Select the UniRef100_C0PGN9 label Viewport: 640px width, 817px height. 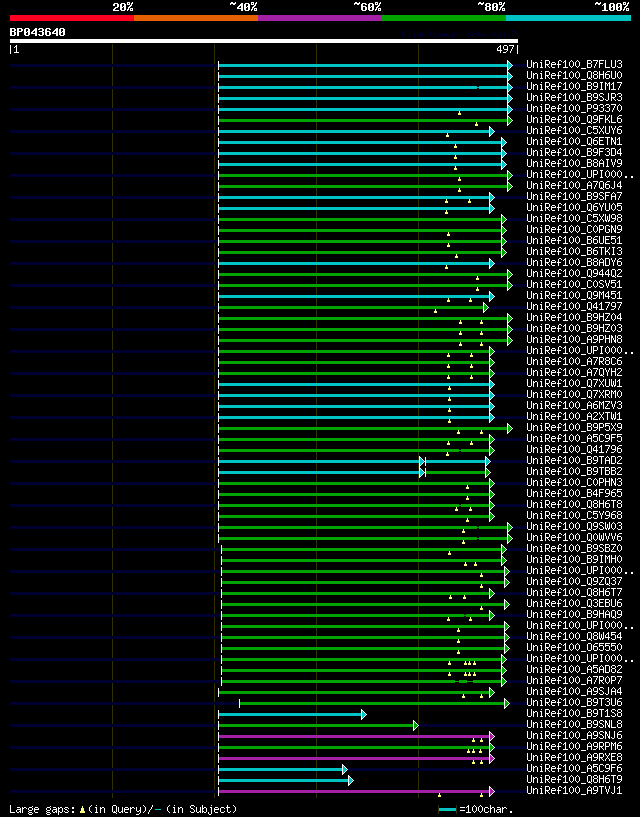coord(574,229)
